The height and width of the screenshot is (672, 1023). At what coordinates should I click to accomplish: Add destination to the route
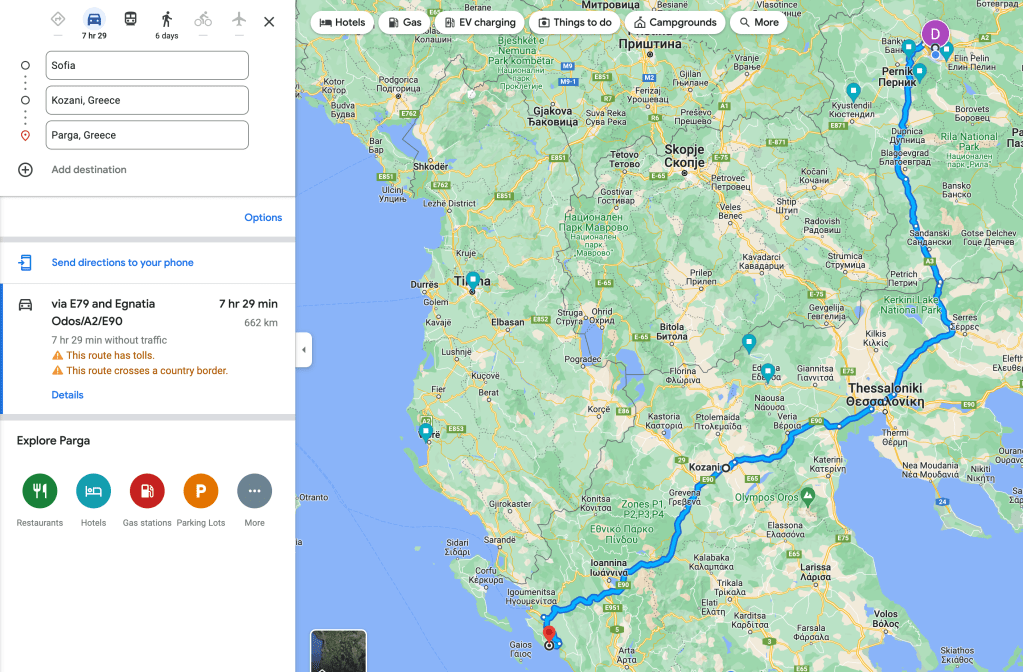click(x=89, y=170)
